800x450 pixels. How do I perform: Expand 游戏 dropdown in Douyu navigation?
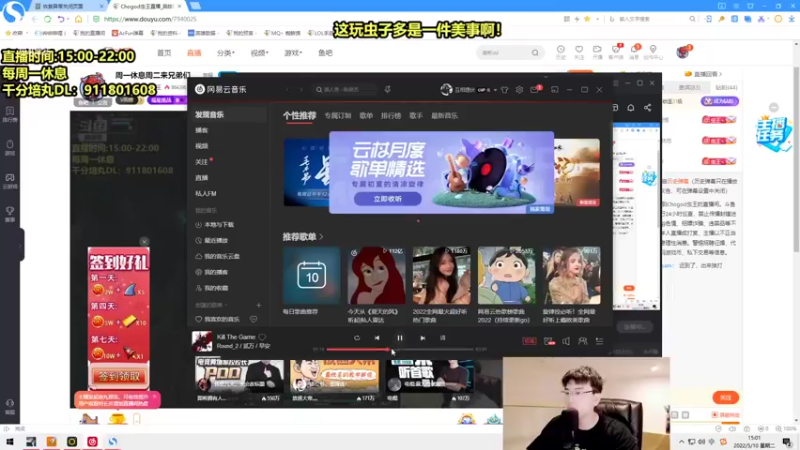coord(293,53)
